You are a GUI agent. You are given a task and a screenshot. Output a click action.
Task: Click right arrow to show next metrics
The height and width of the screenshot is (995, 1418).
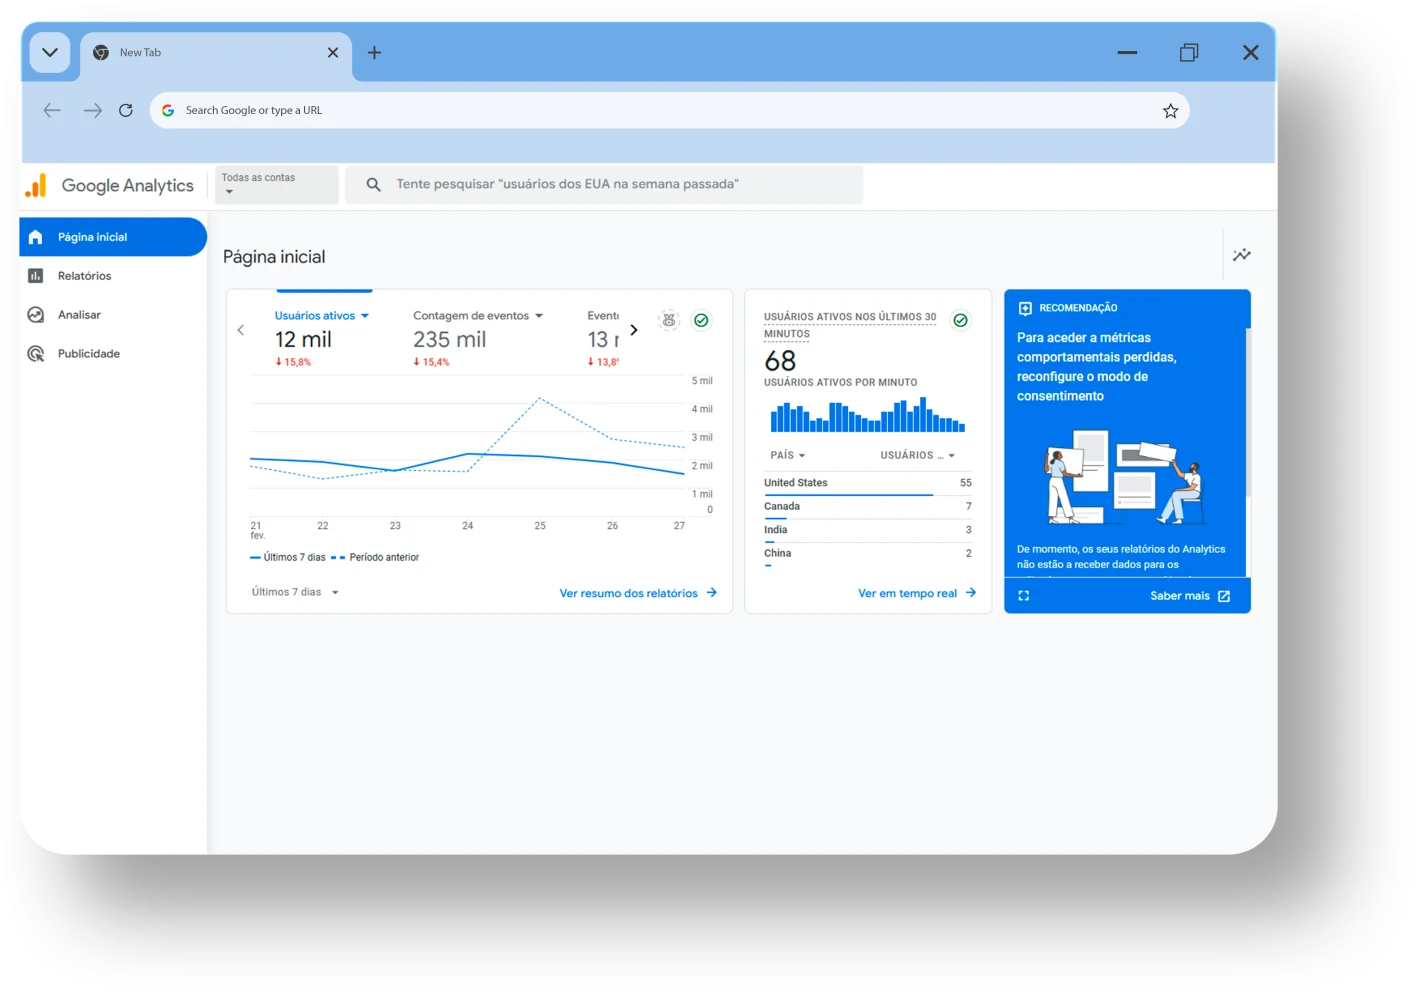pos(634,330)
